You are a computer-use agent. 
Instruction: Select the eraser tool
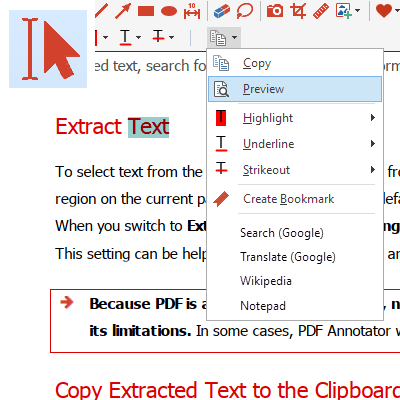[222, 11]
